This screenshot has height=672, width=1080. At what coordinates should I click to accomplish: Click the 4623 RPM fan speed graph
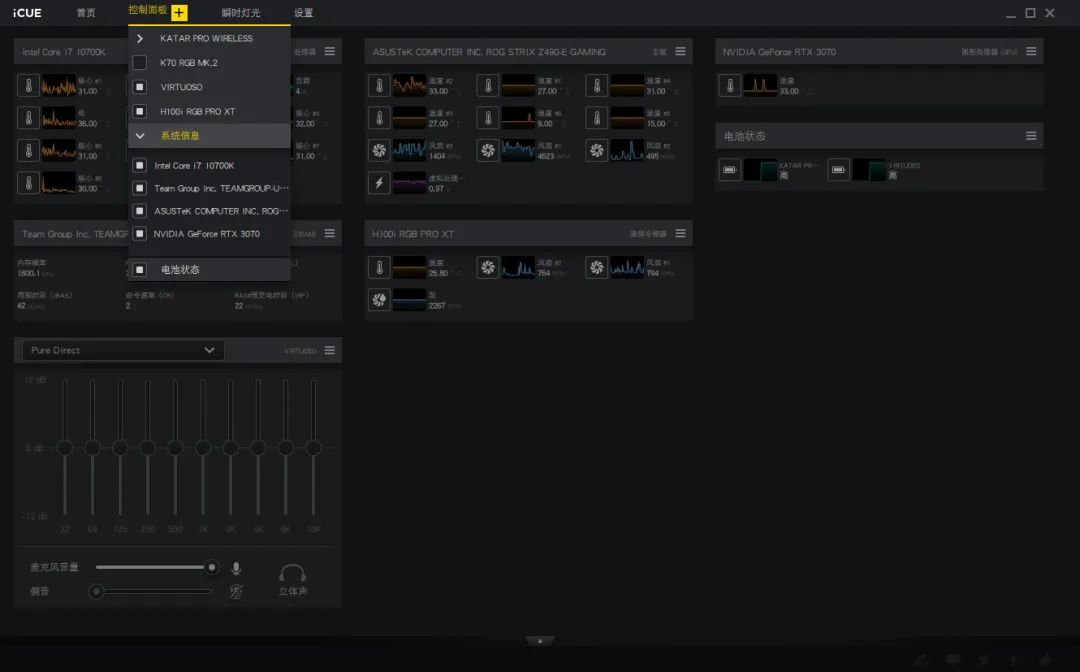(518, 150)
